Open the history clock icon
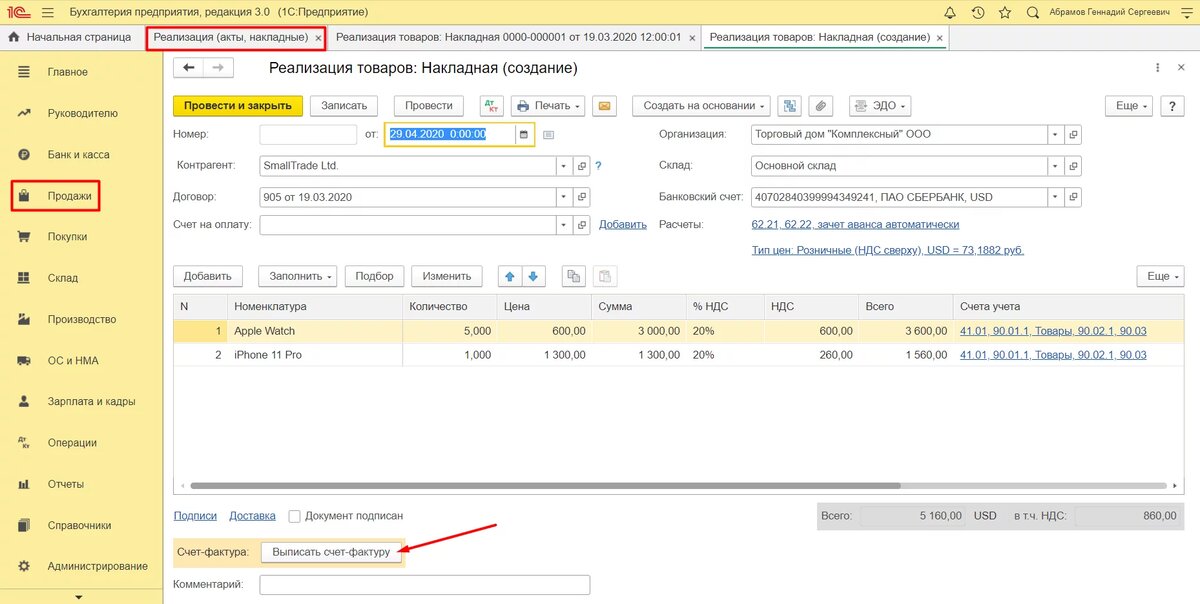 pos(977,12)
